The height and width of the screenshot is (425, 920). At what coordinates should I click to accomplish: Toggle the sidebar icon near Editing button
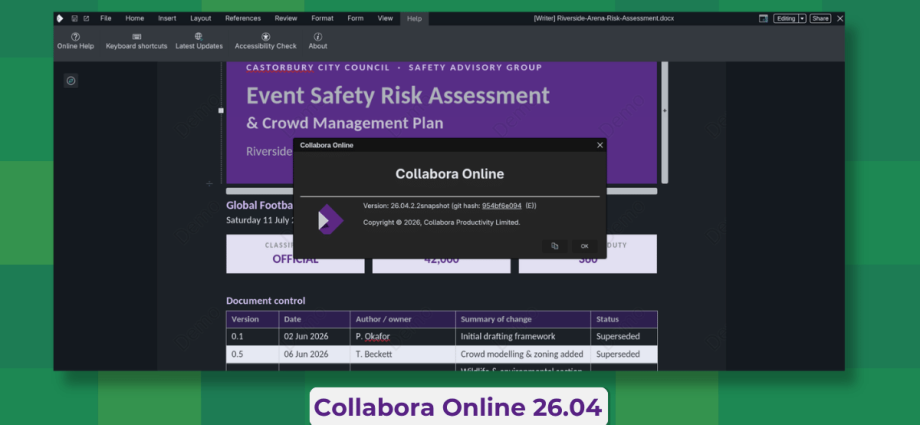(x=763, y=19)
